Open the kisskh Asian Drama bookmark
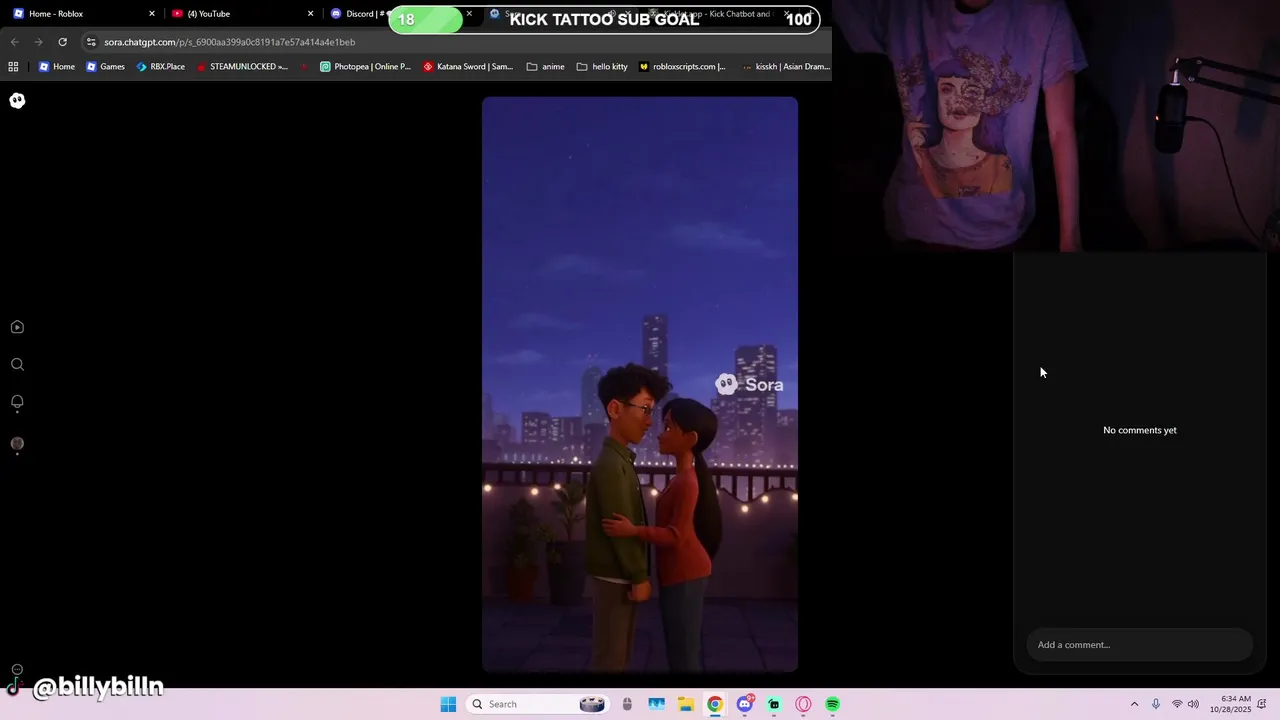The image size is (1280, 720). (785, 67)
